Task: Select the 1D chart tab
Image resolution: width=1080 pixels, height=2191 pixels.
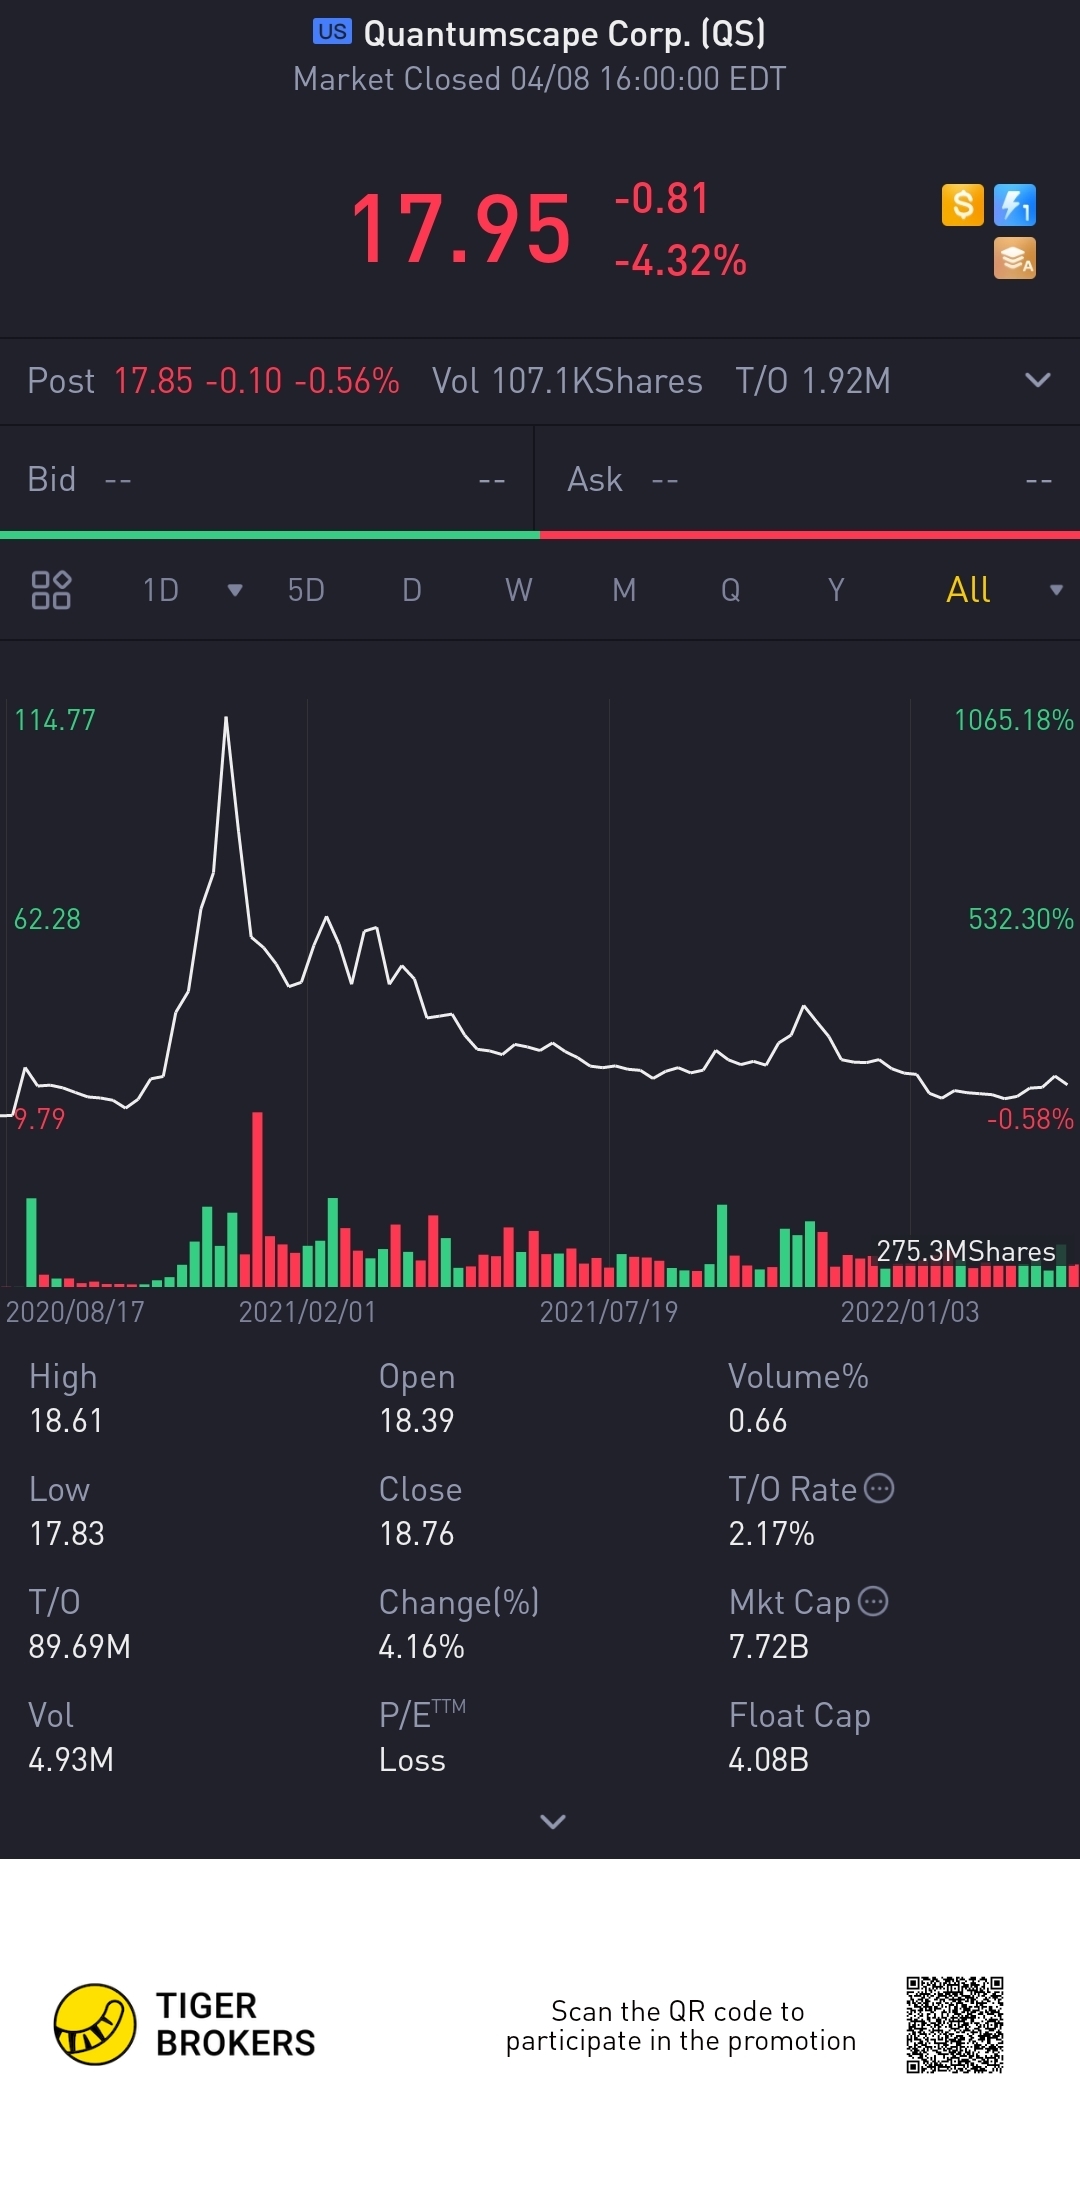Action: 160,590
